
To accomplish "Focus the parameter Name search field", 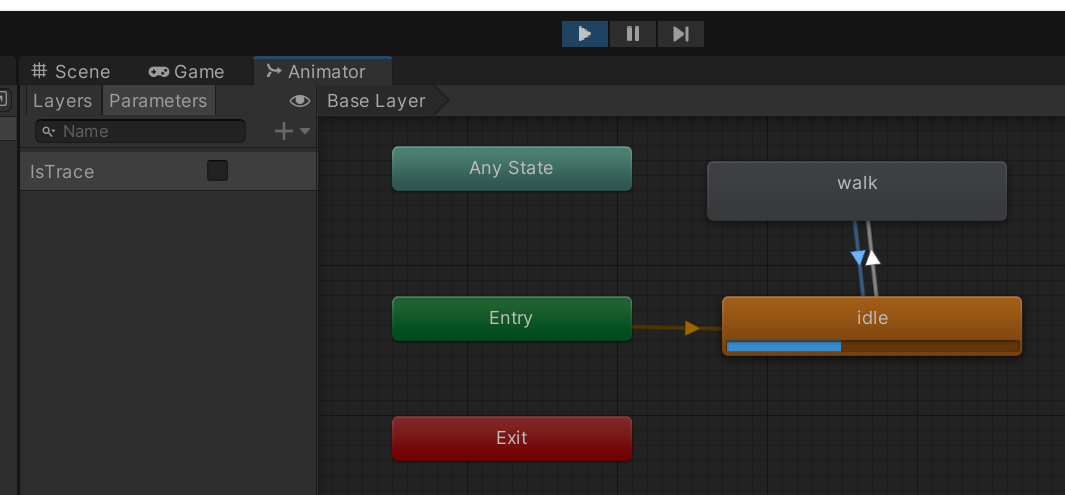I will tap(141, 131).
